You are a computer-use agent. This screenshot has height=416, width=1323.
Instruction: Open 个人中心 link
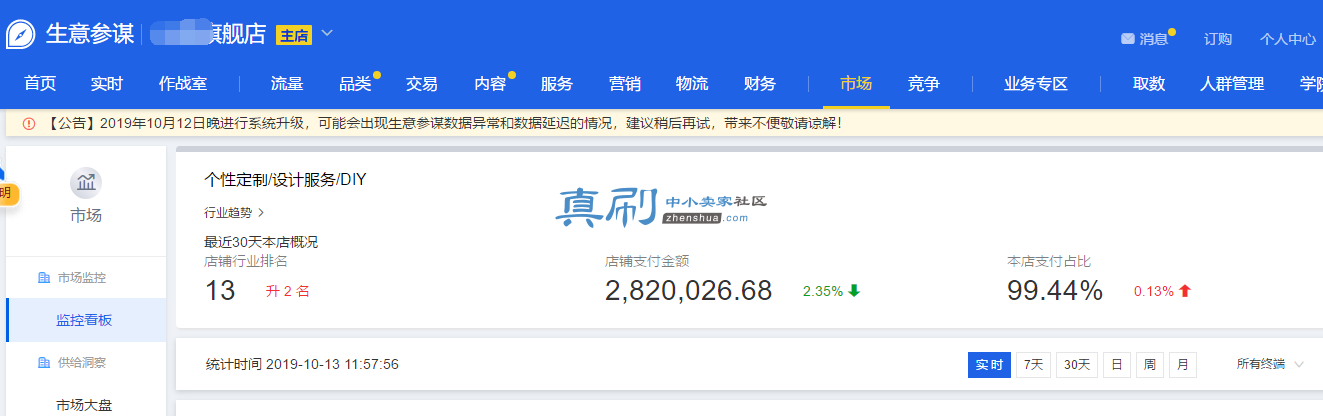[x=1288, y=39]
